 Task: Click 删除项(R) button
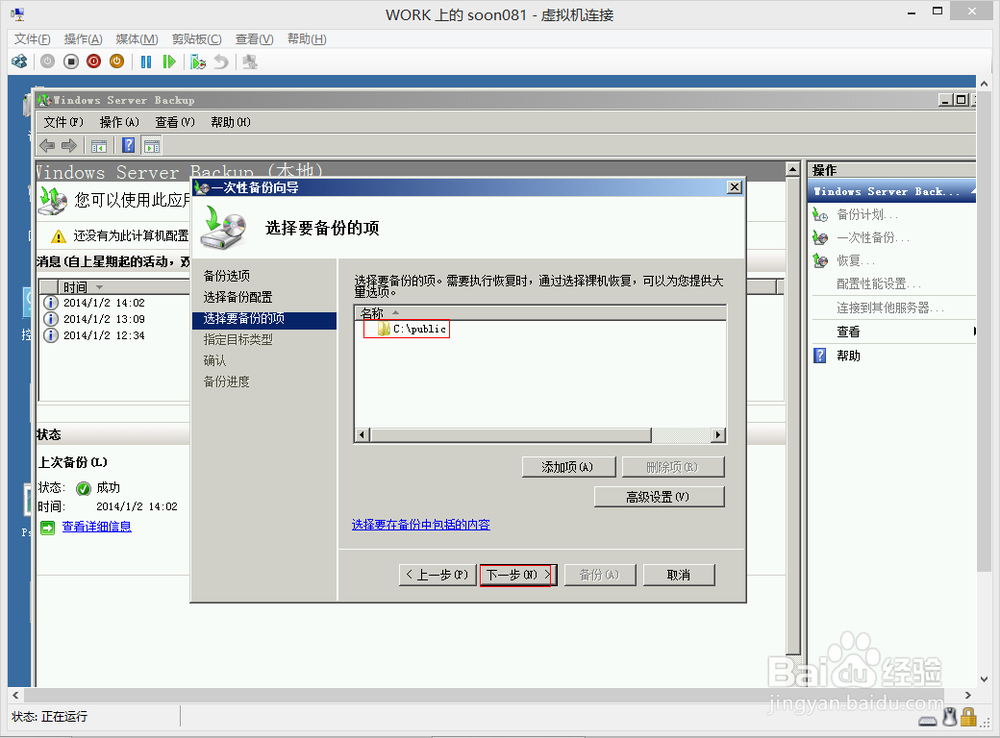click(x=673, y=467)
